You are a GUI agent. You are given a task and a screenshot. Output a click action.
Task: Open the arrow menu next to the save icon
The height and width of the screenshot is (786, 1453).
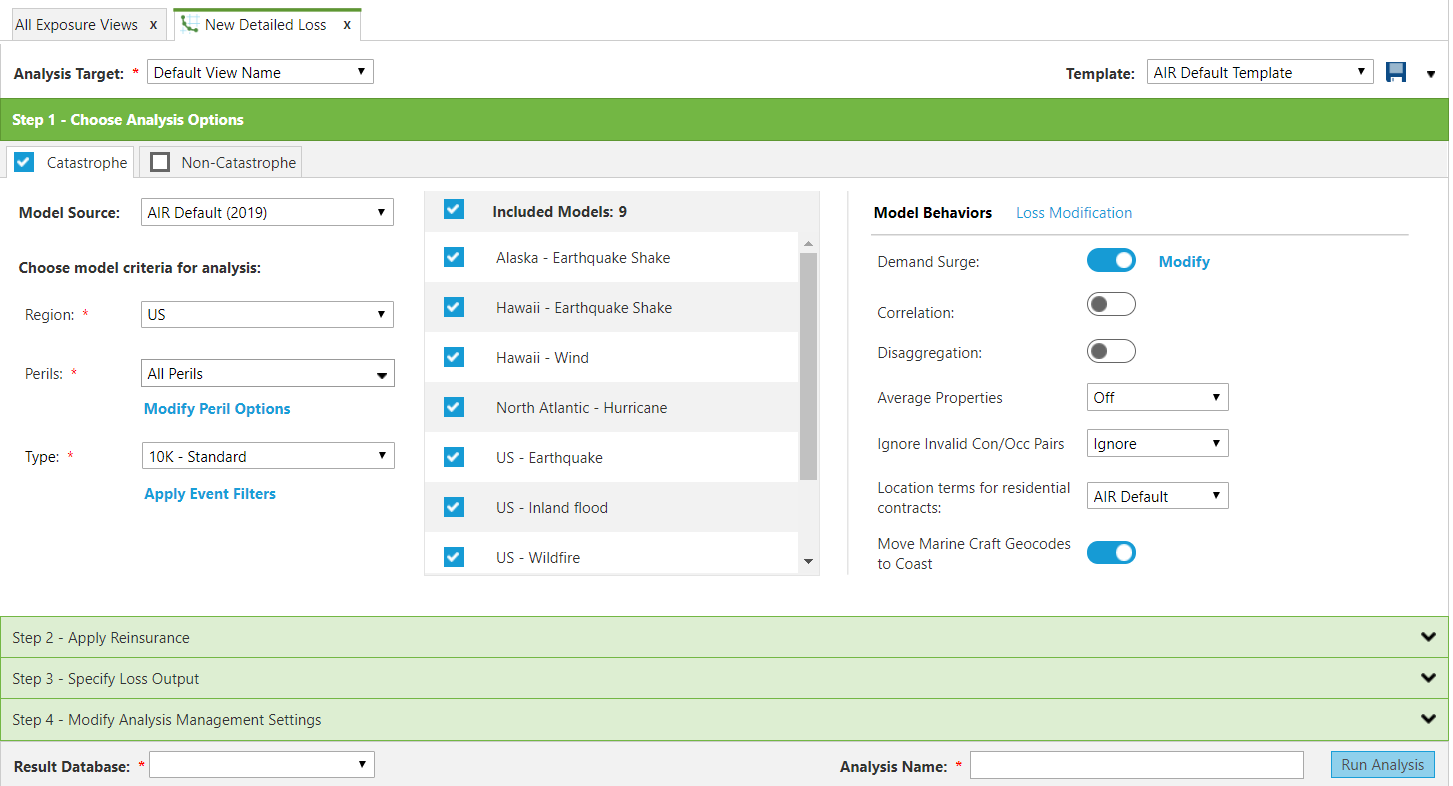click(1431, 74)
